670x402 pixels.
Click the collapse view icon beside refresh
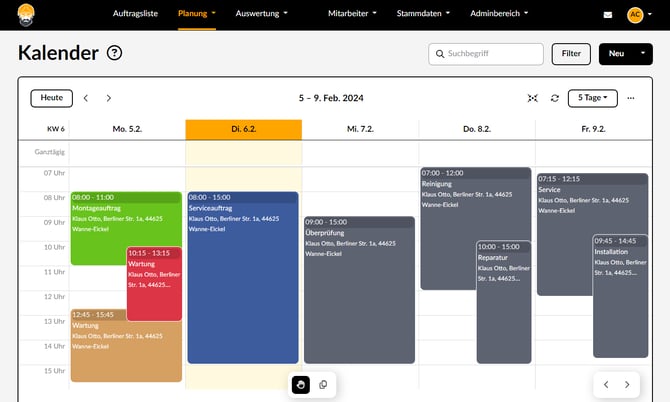click(x=532, y=98)
